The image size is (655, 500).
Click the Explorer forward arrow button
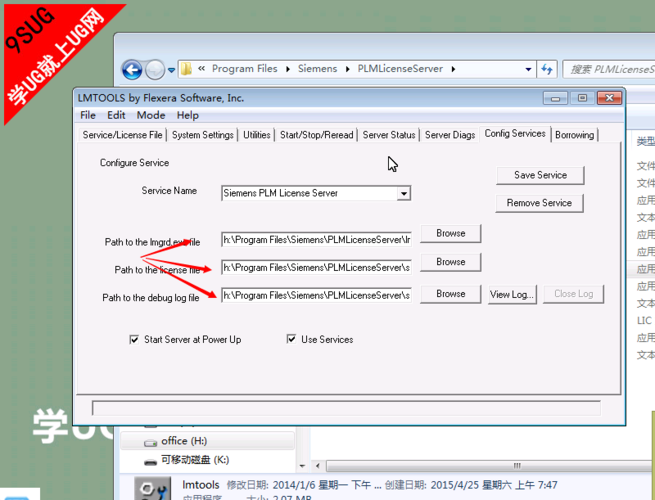[155, 69]
